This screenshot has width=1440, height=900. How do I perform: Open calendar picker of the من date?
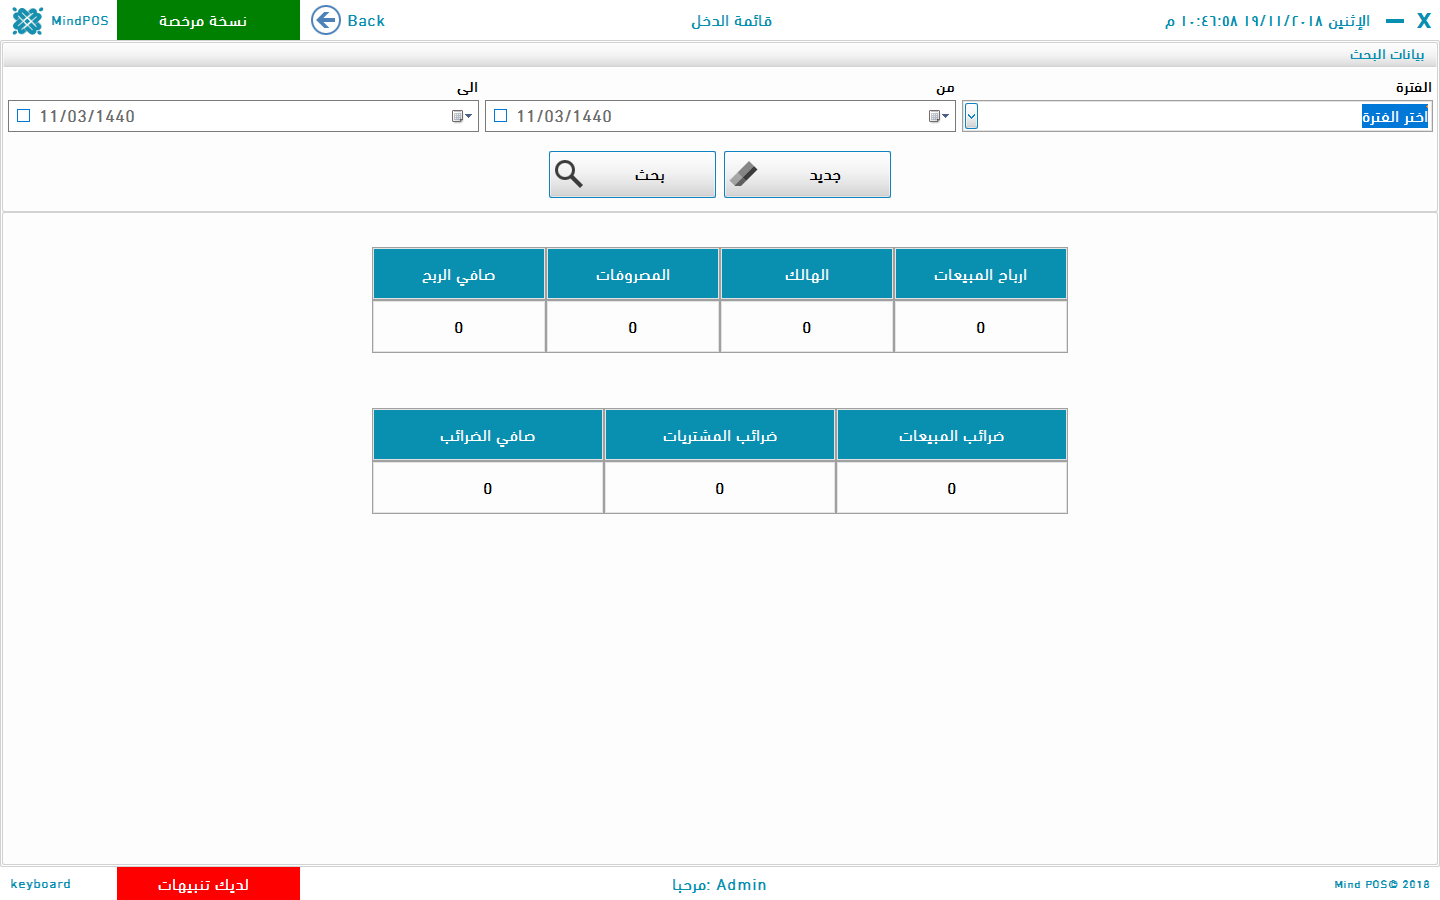938,116
